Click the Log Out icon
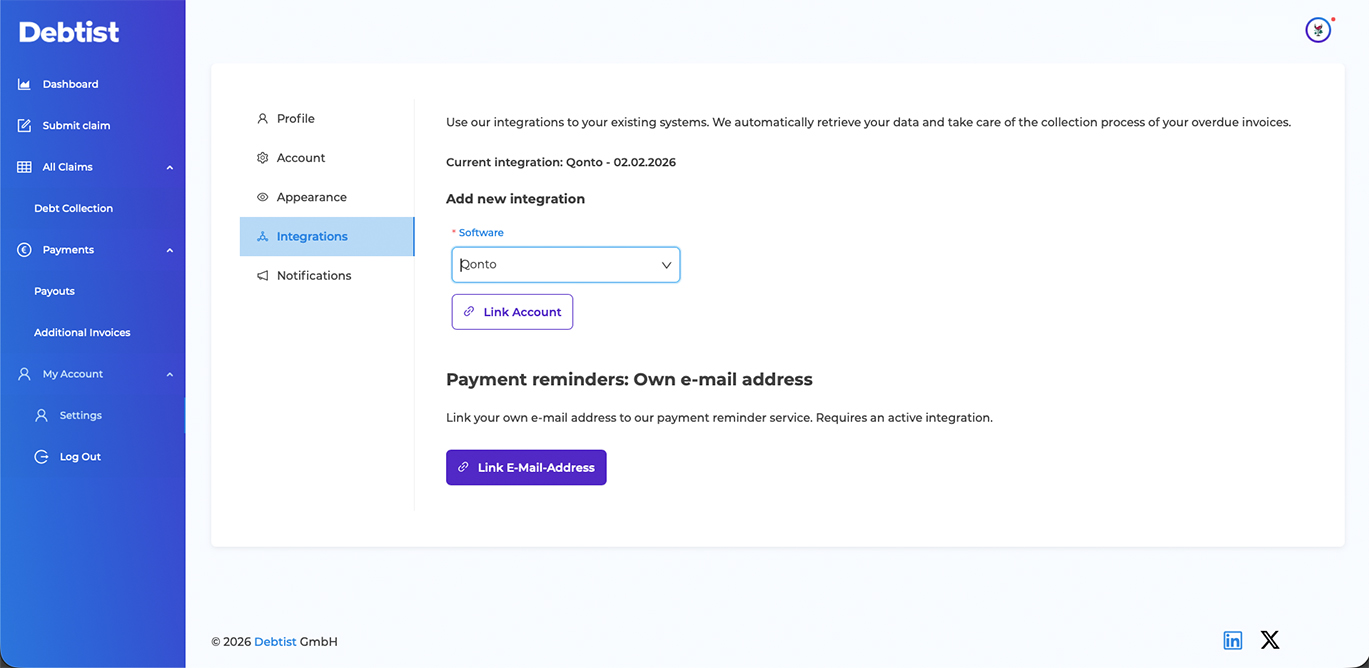 41,457
